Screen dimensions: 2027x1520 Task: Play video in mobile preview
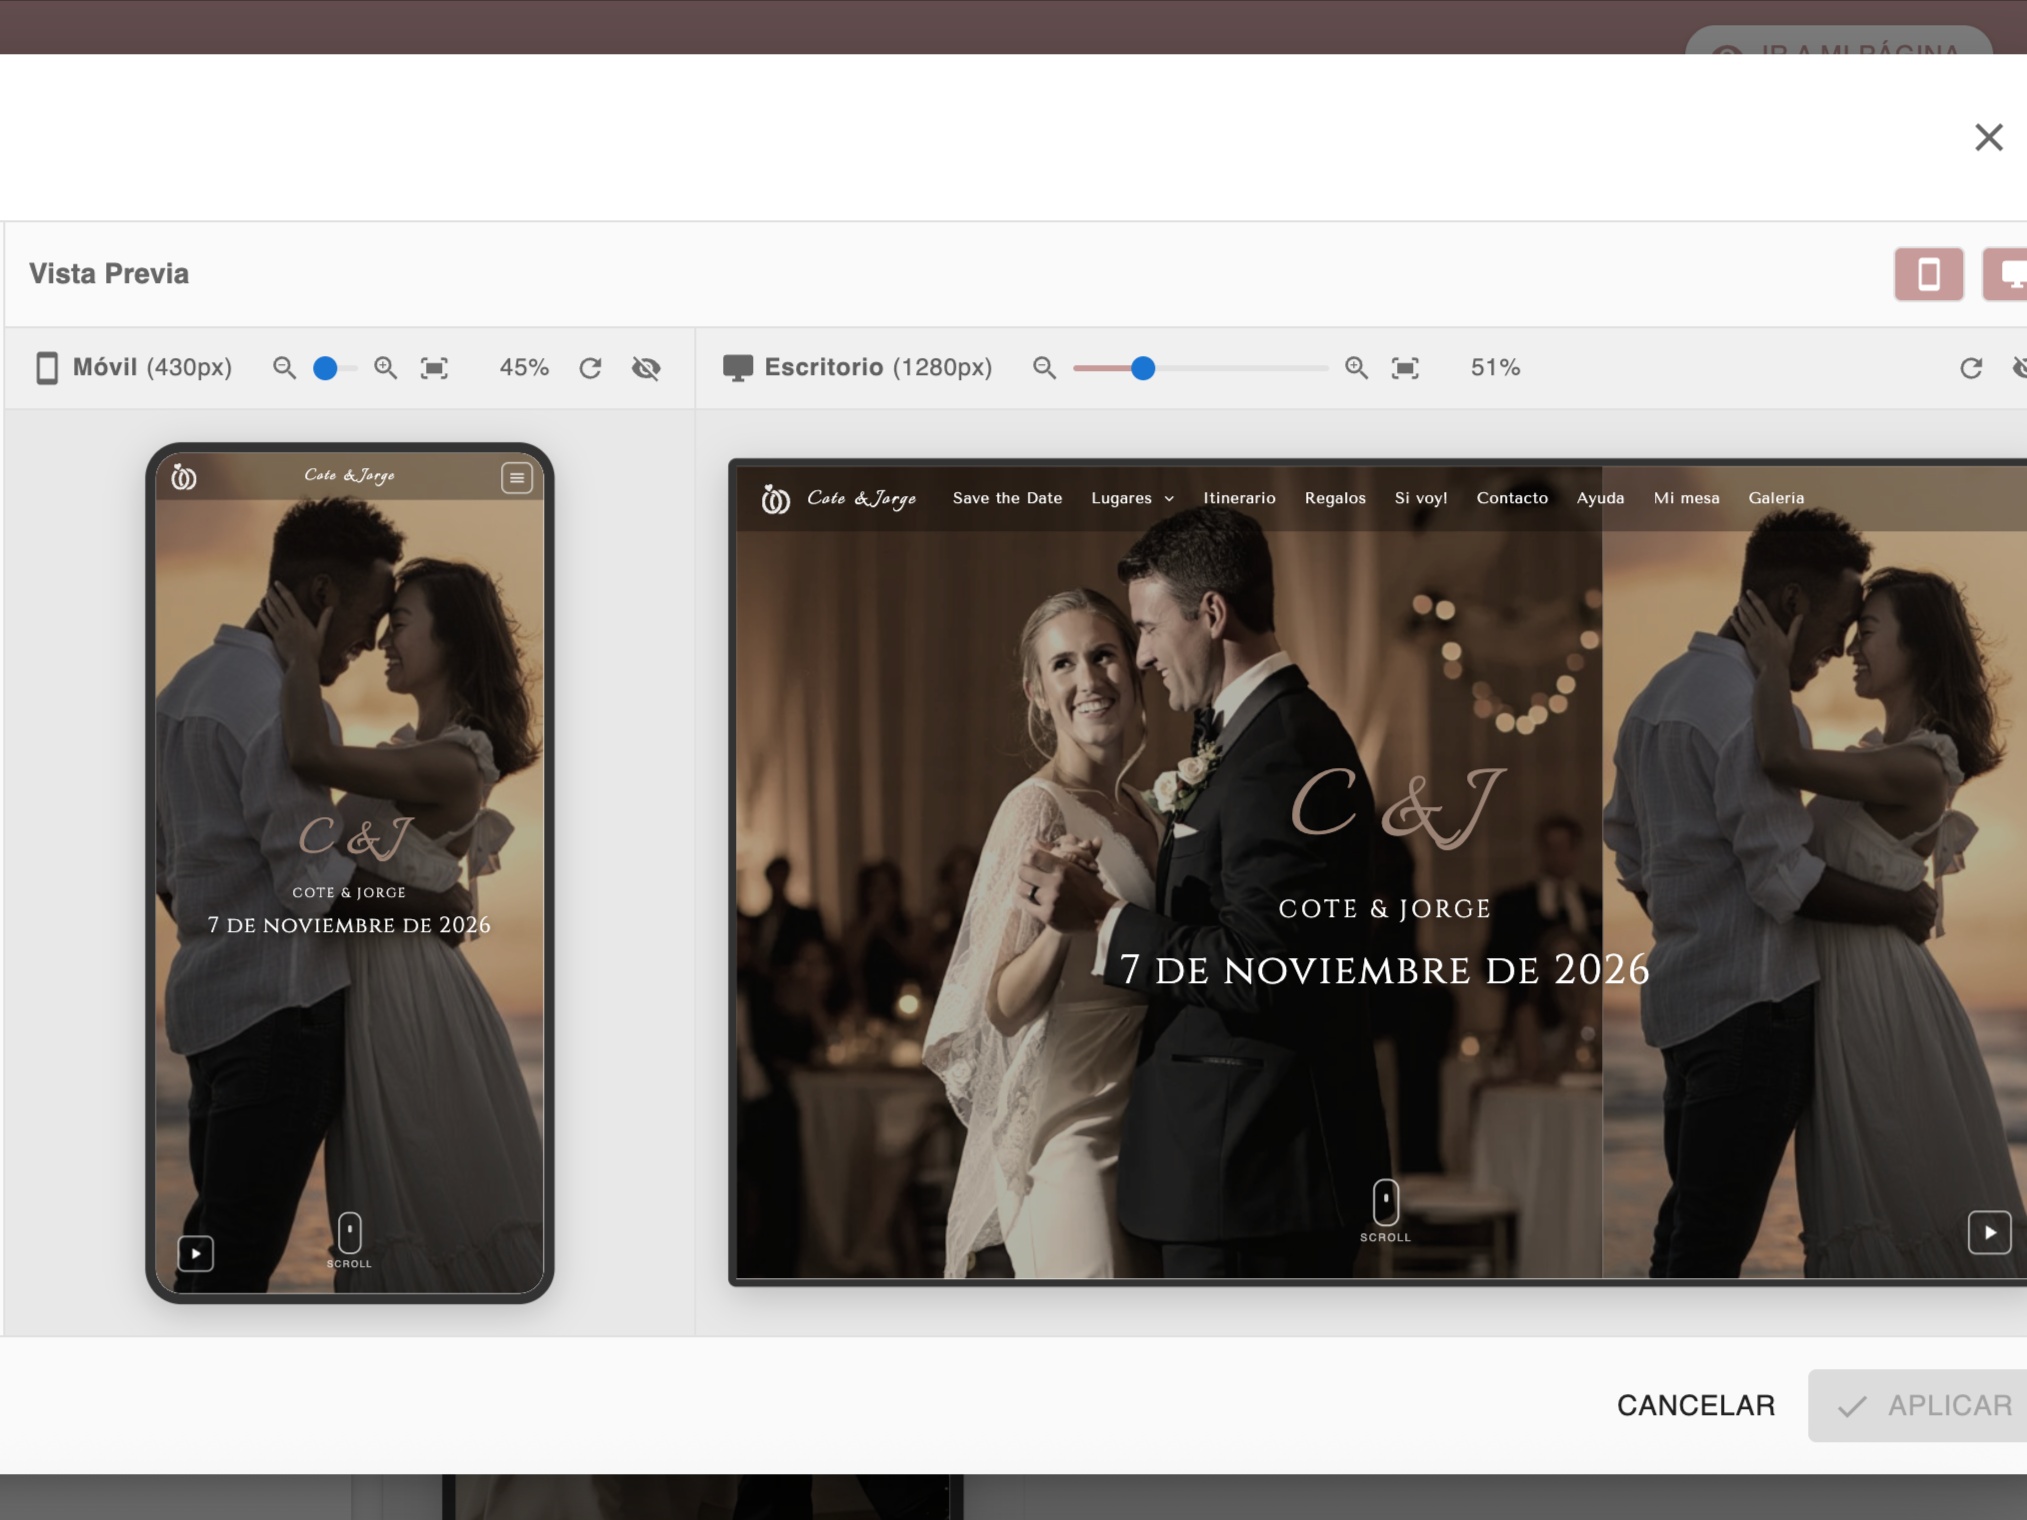coord(196,1253)
